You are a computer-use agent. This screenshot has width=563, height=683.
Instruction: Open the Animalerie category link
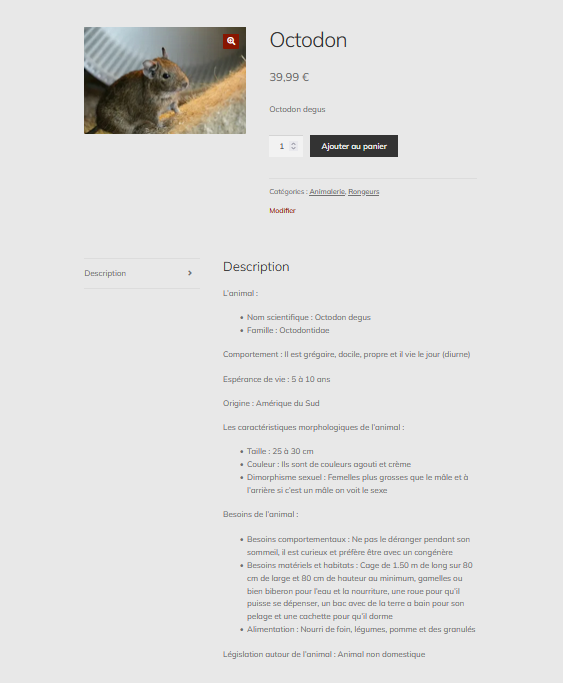(327, 192)
